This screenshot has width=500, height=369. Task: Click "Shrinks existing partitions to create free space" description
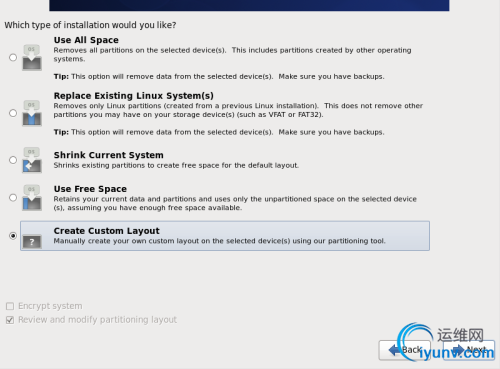pos(176,165)
